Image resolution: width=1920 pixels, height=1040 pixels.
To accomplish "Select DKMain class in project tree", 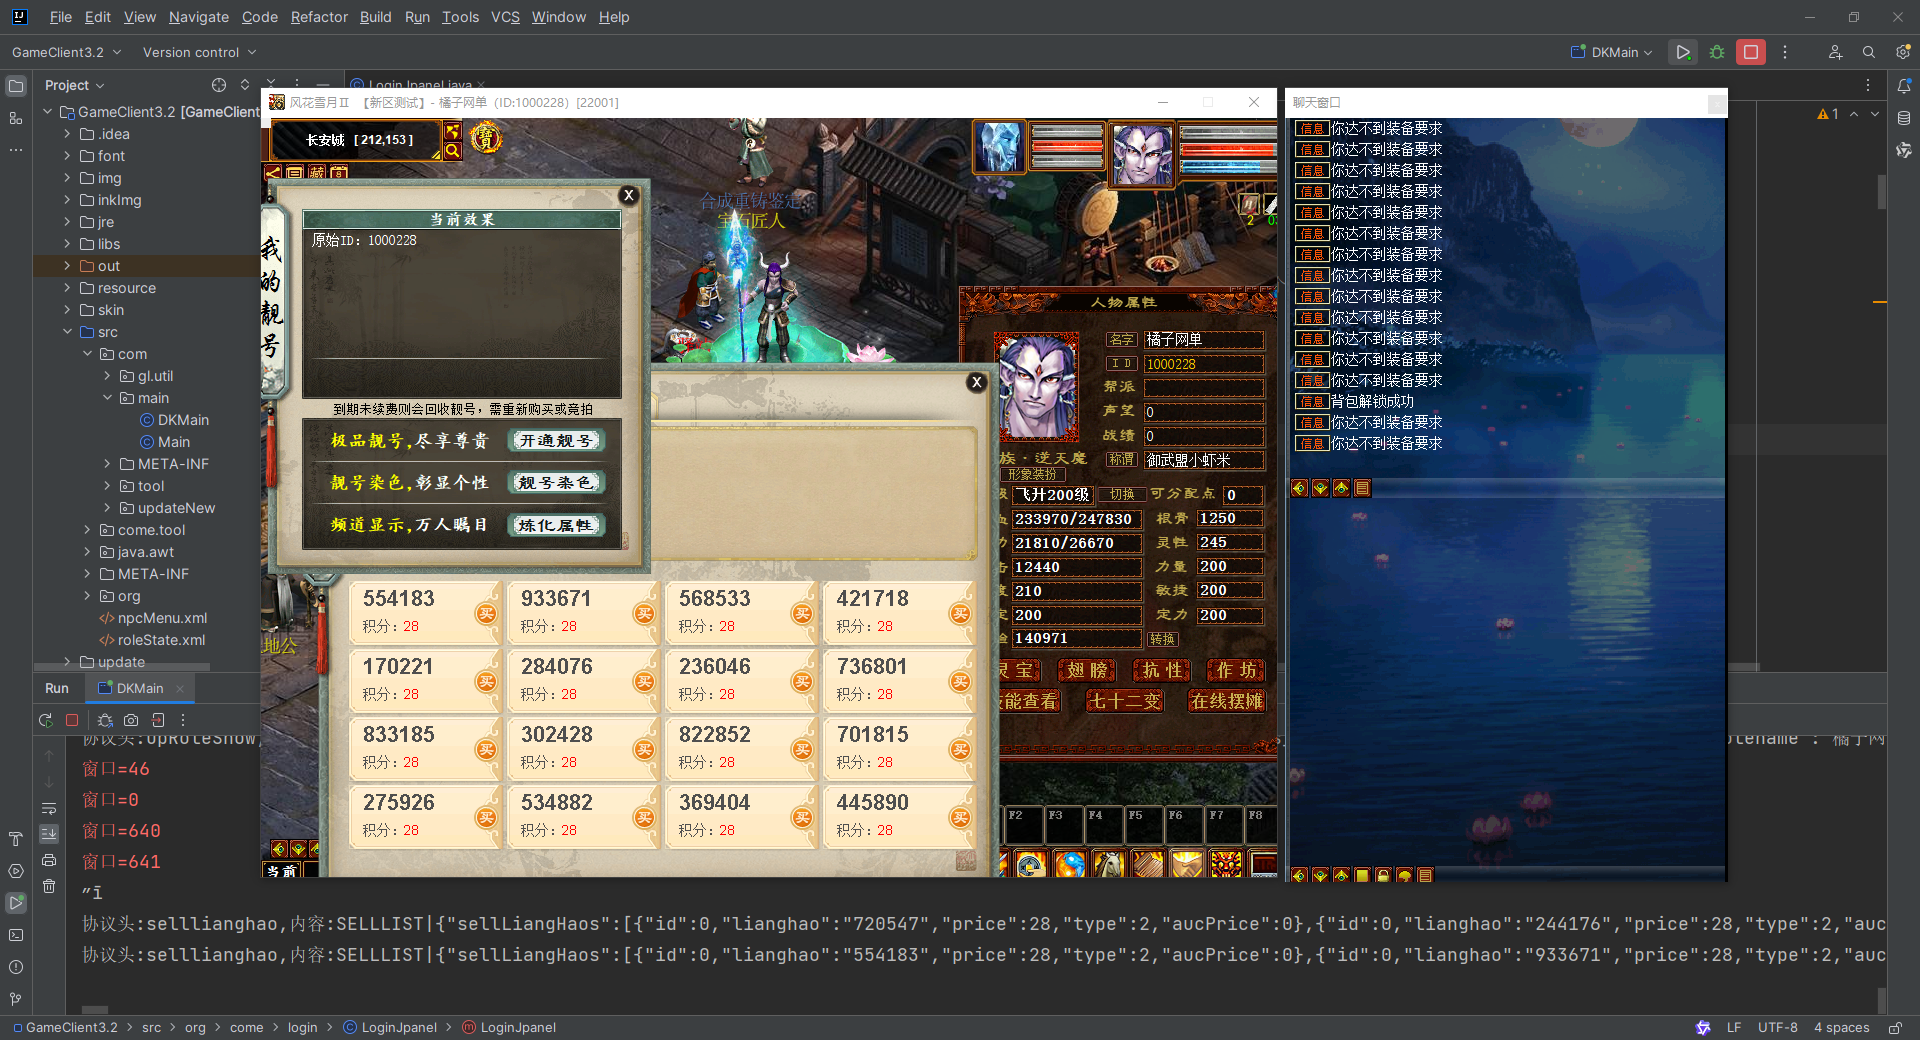I will pos(183,420).
